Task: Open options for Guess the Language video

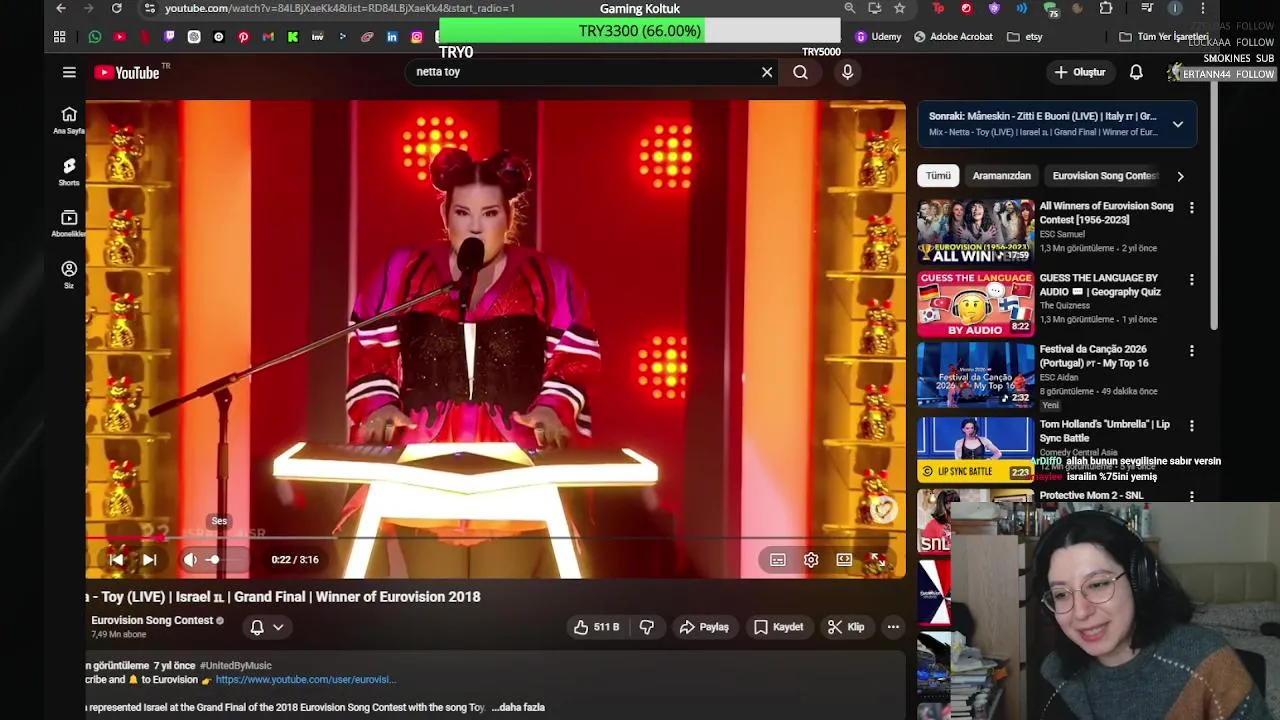Action: (x=1191, y=279)
